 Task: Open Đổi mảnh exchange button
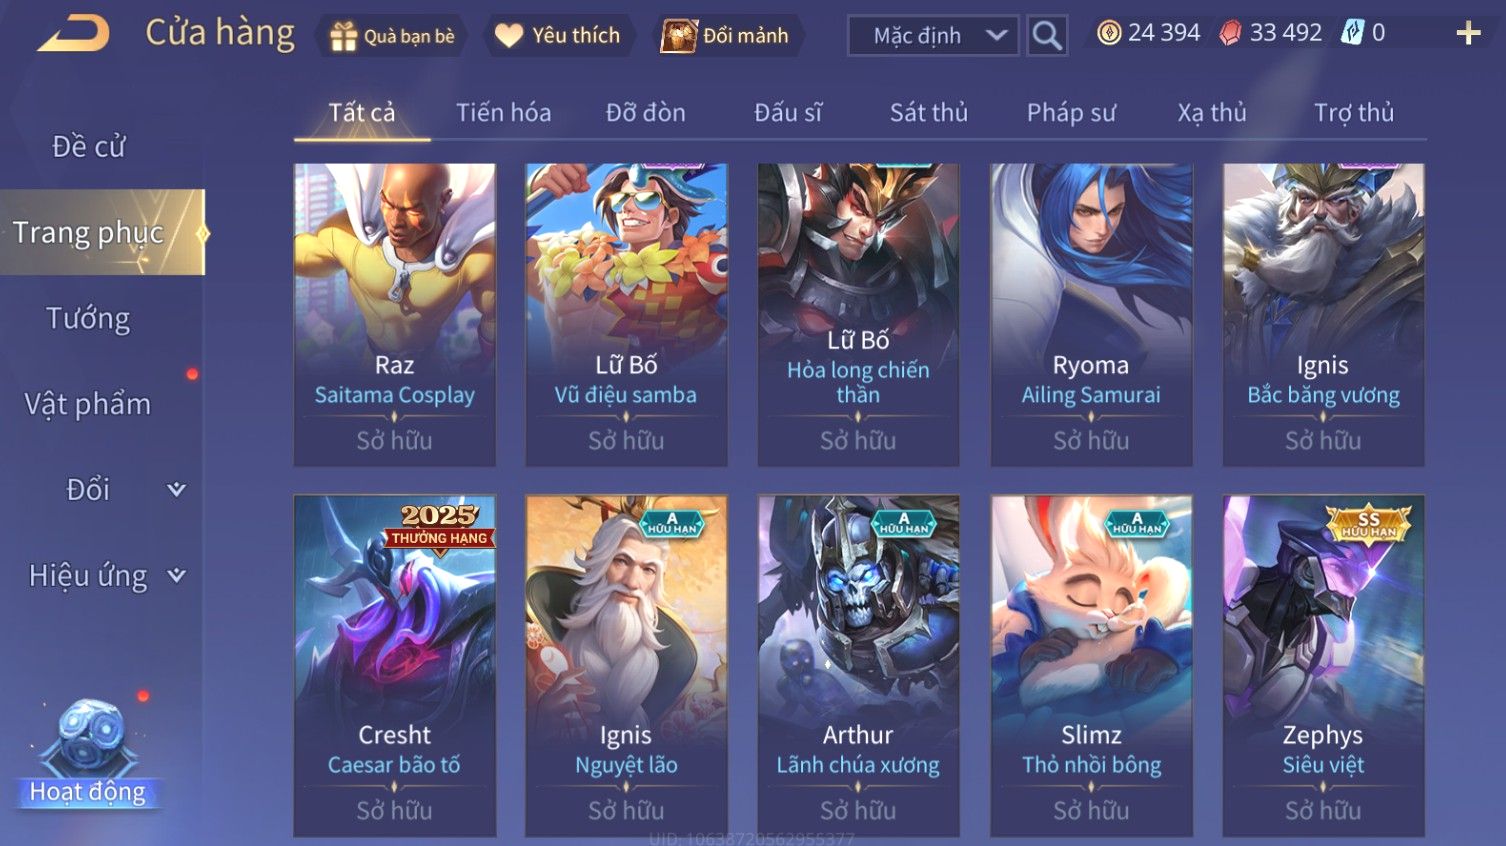click(x=727, y=36)
